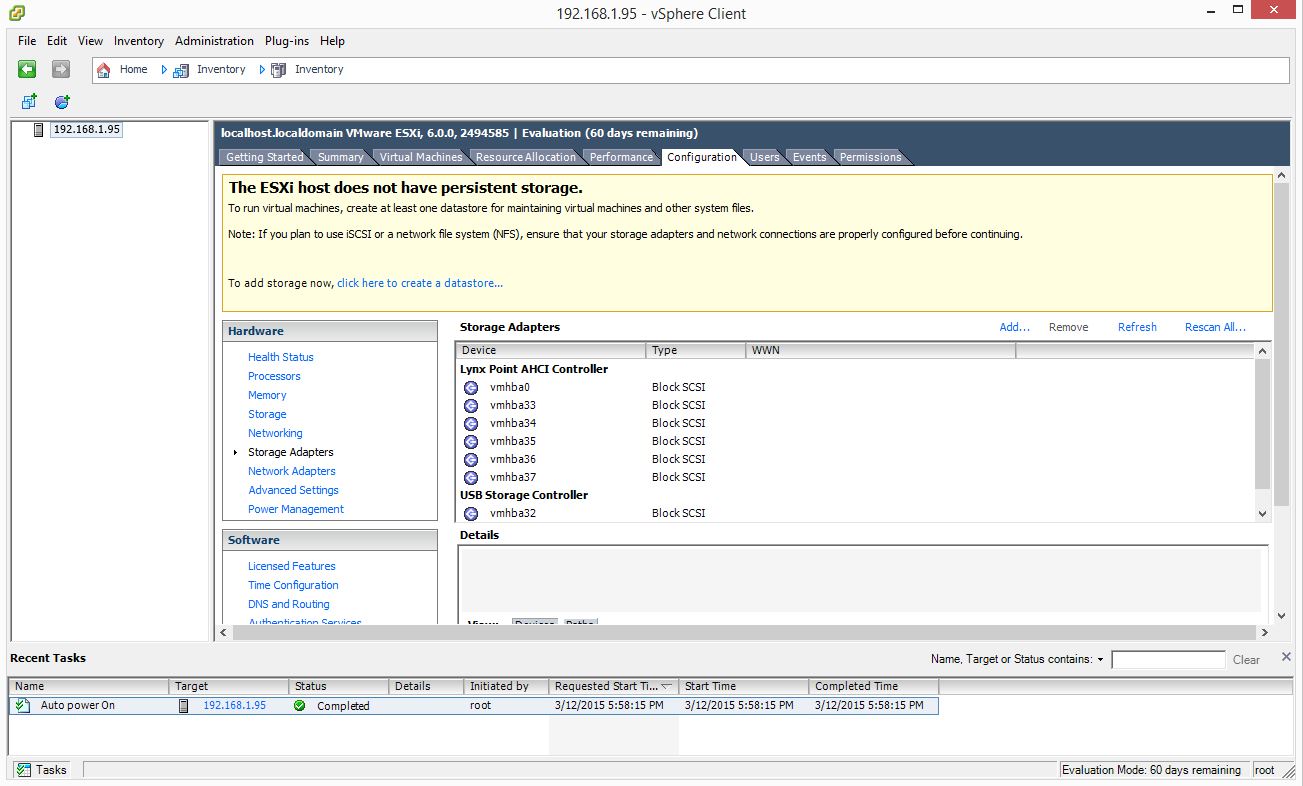Select the vmhba32 USB adapter icon

pyautogui.click(x=471, y=514)
